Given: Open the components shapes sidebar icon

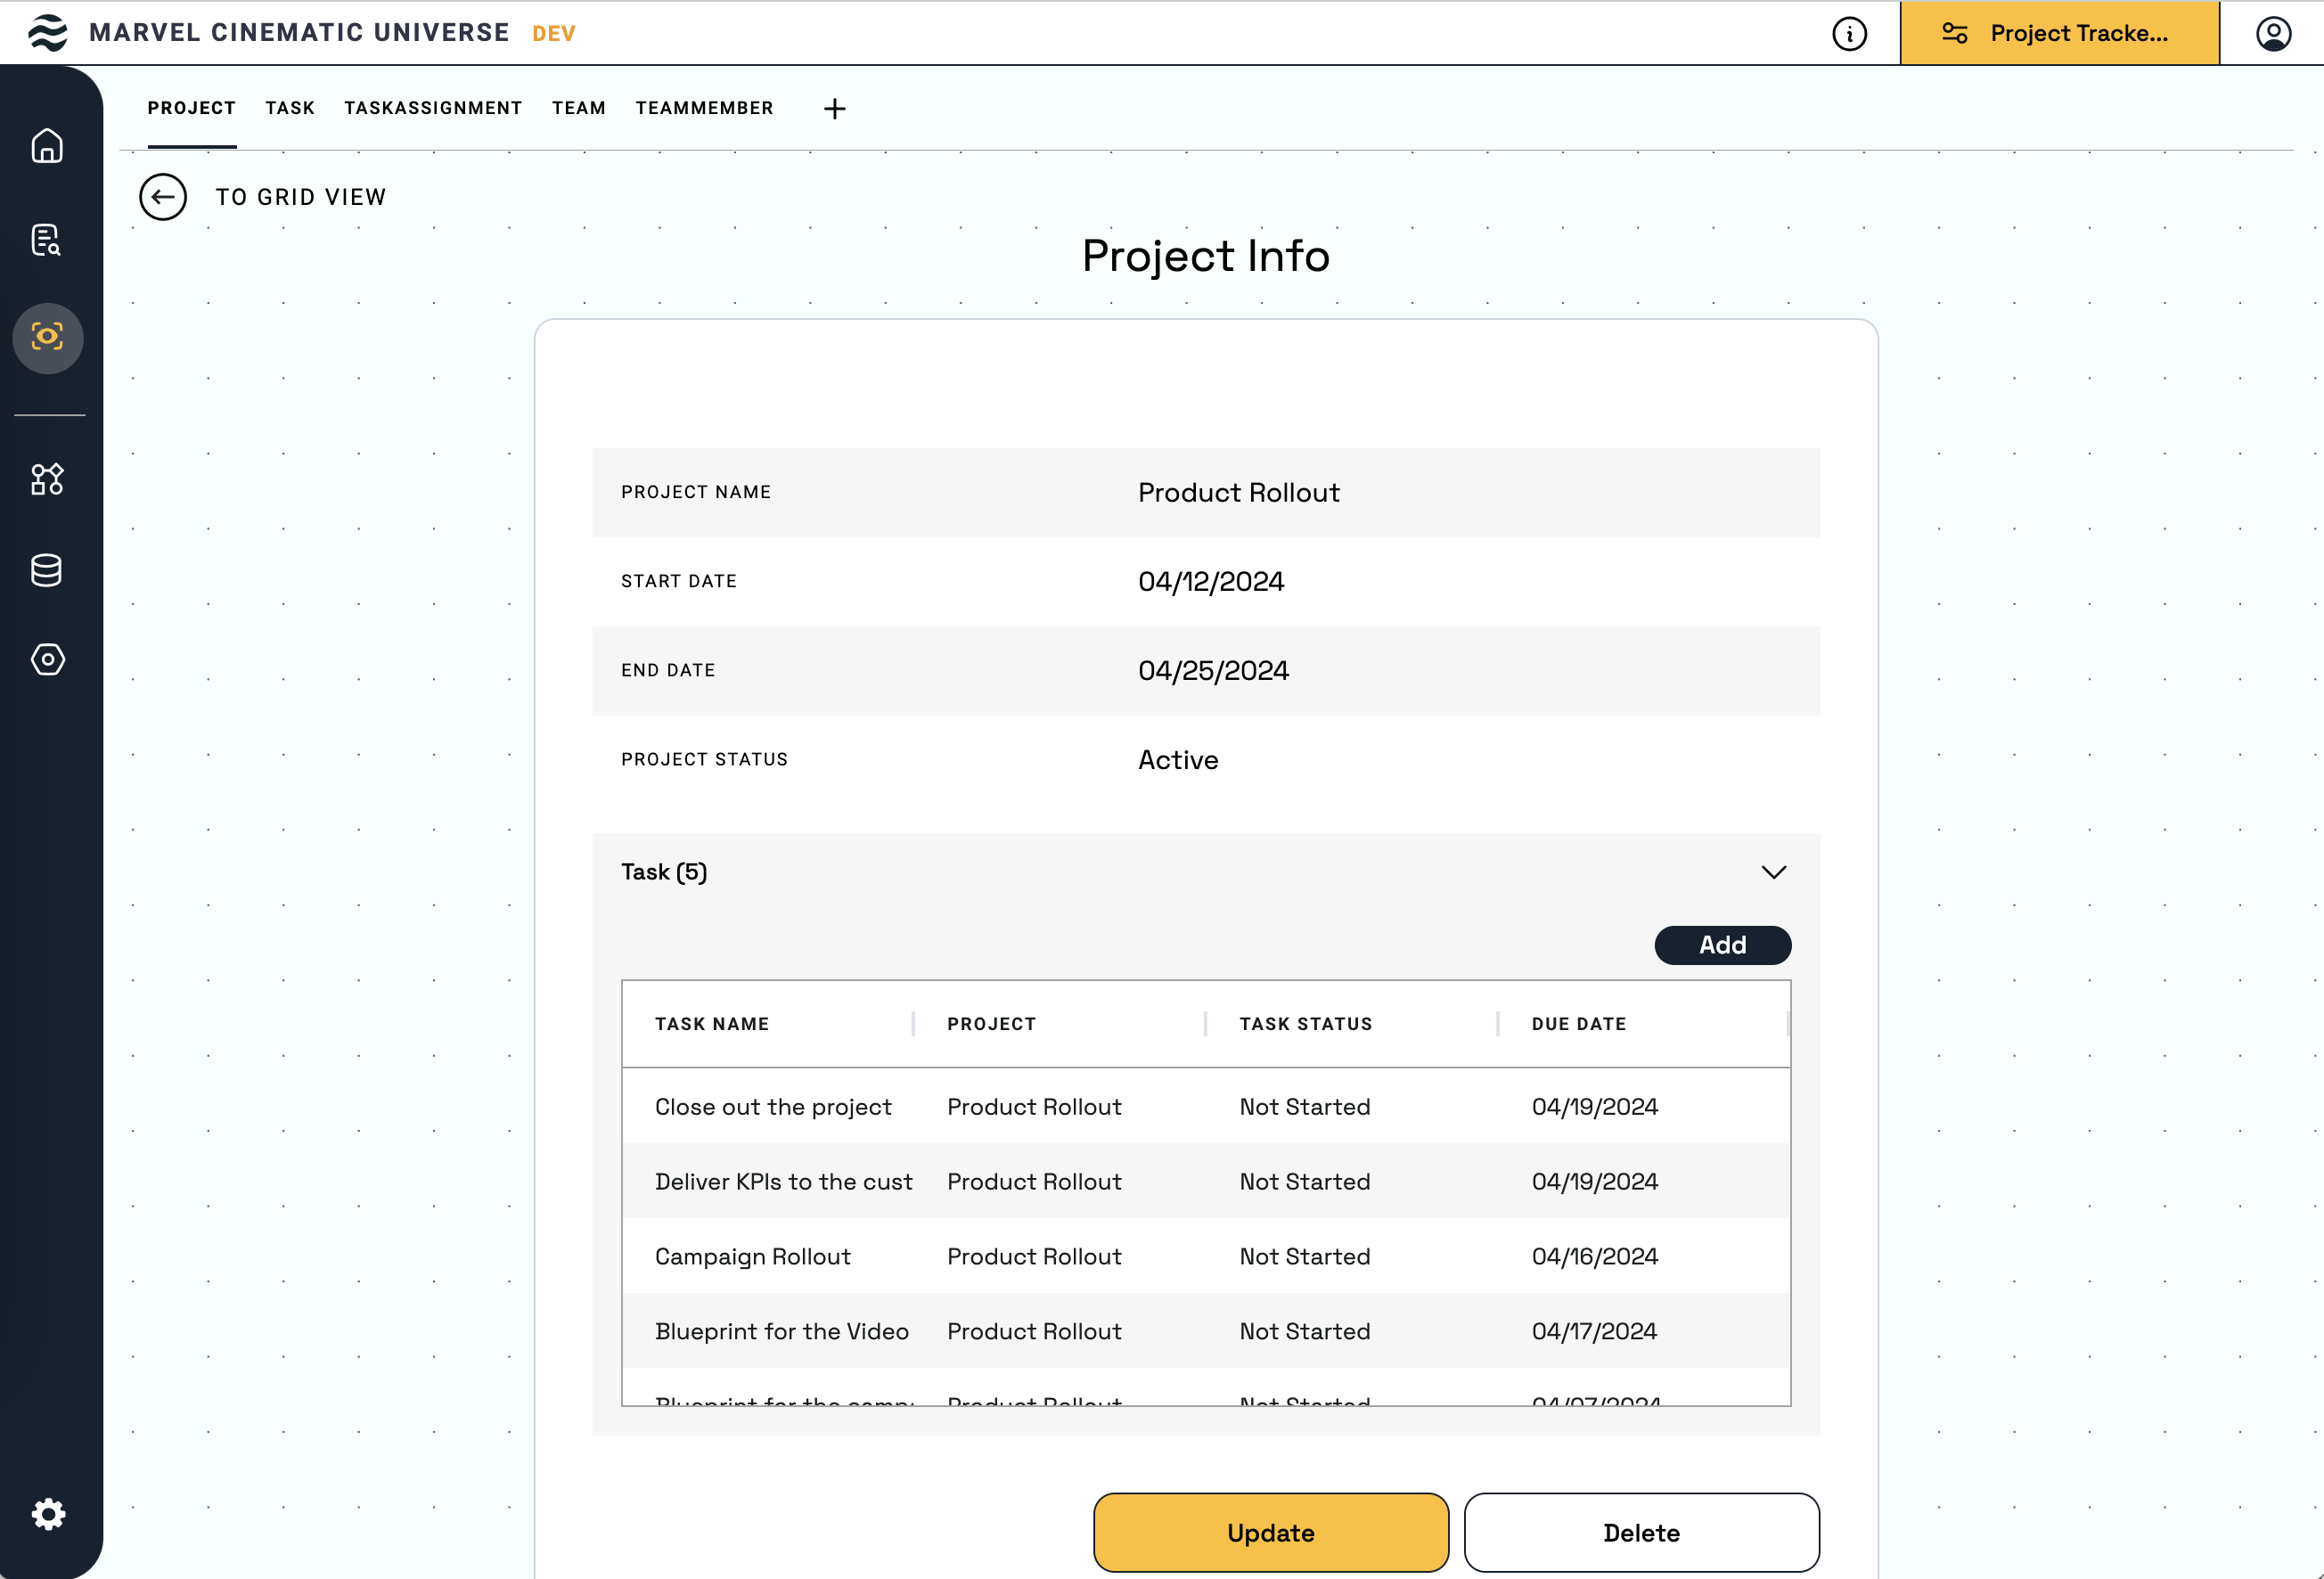Looking at the screenshot, I should click(47, 479).
